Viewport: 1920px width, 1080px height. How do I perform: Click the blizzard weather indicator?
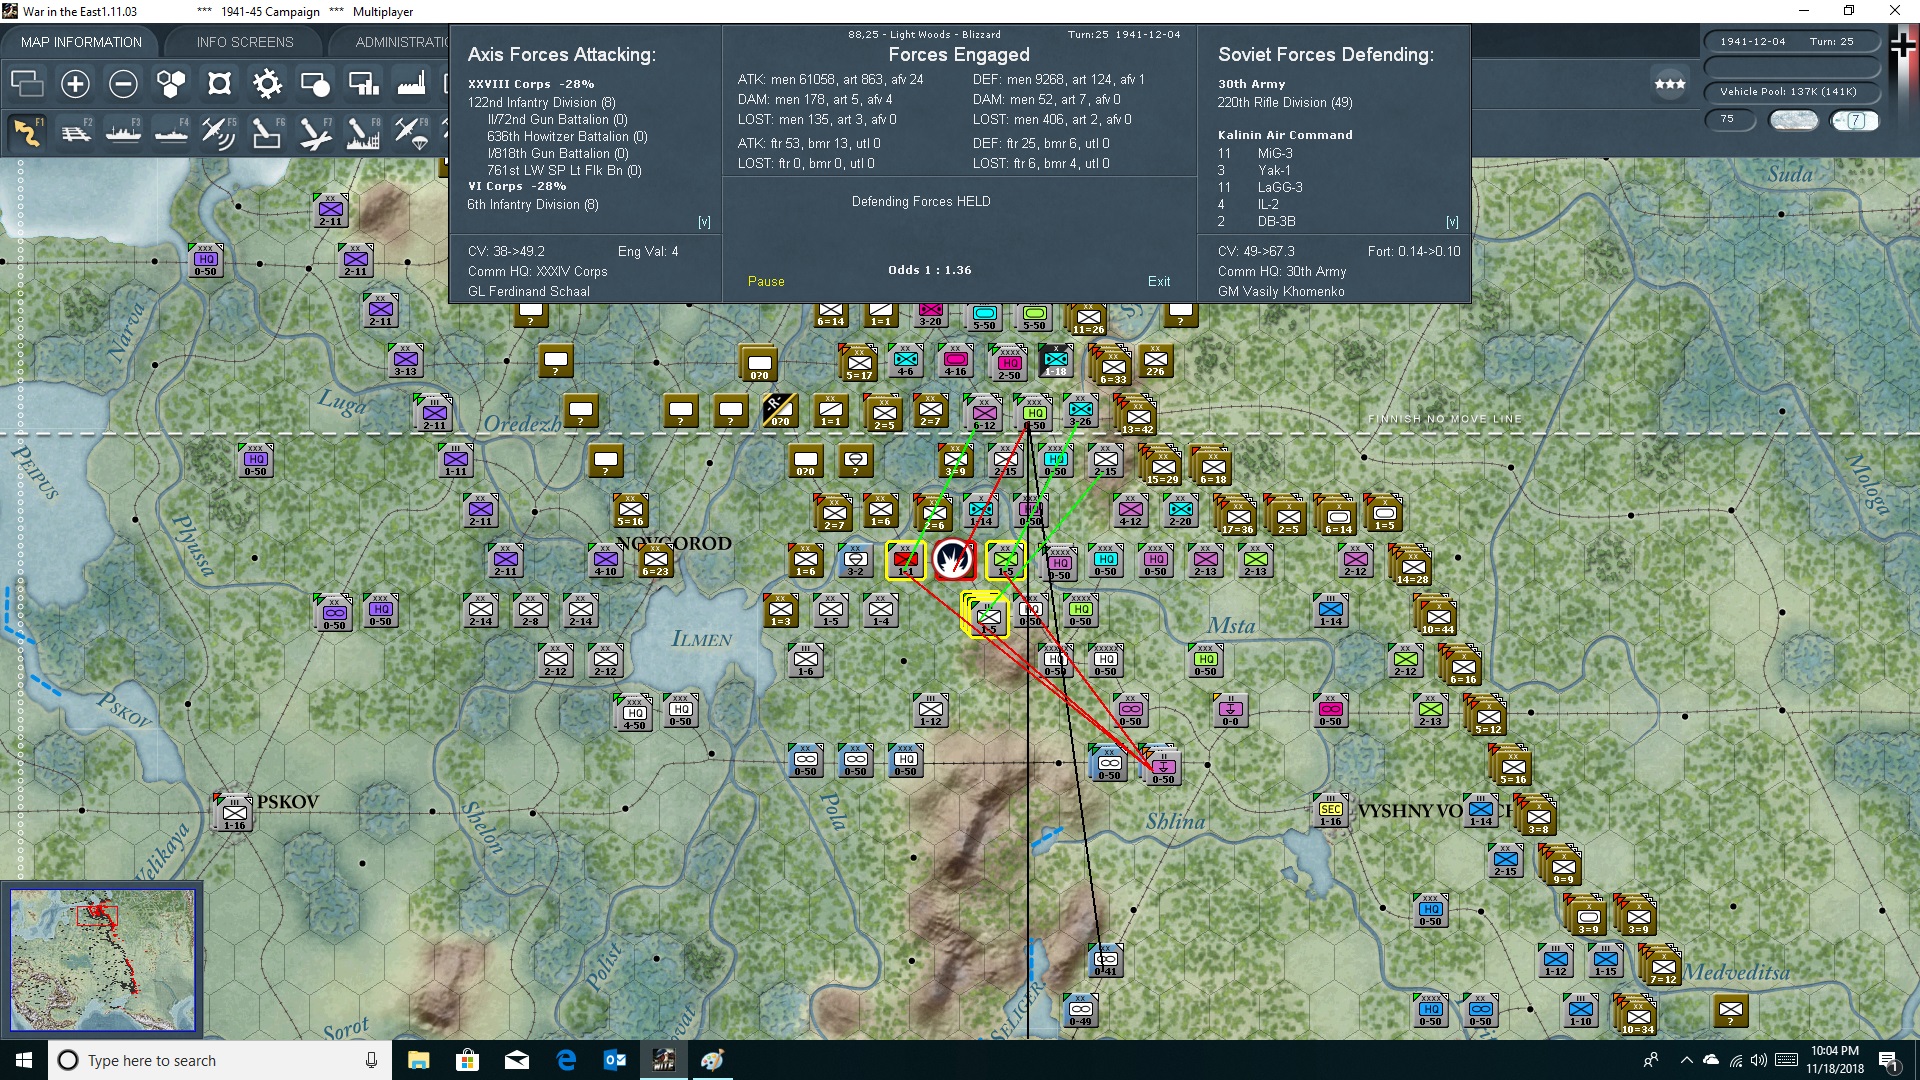[1794, 120]
